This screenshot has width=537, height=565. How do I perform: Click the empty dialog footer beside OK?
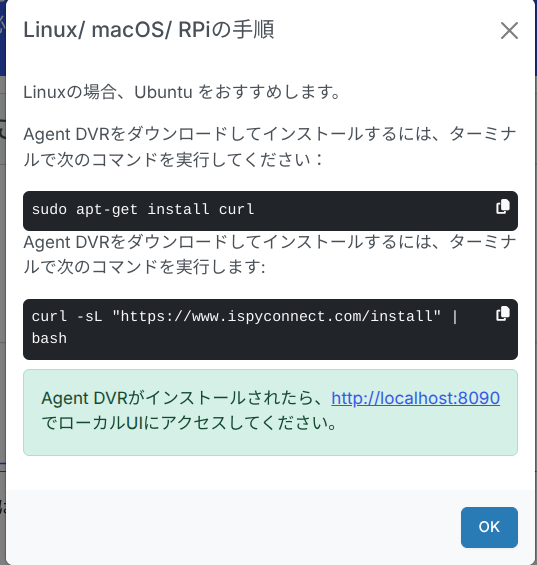point(231,527)
